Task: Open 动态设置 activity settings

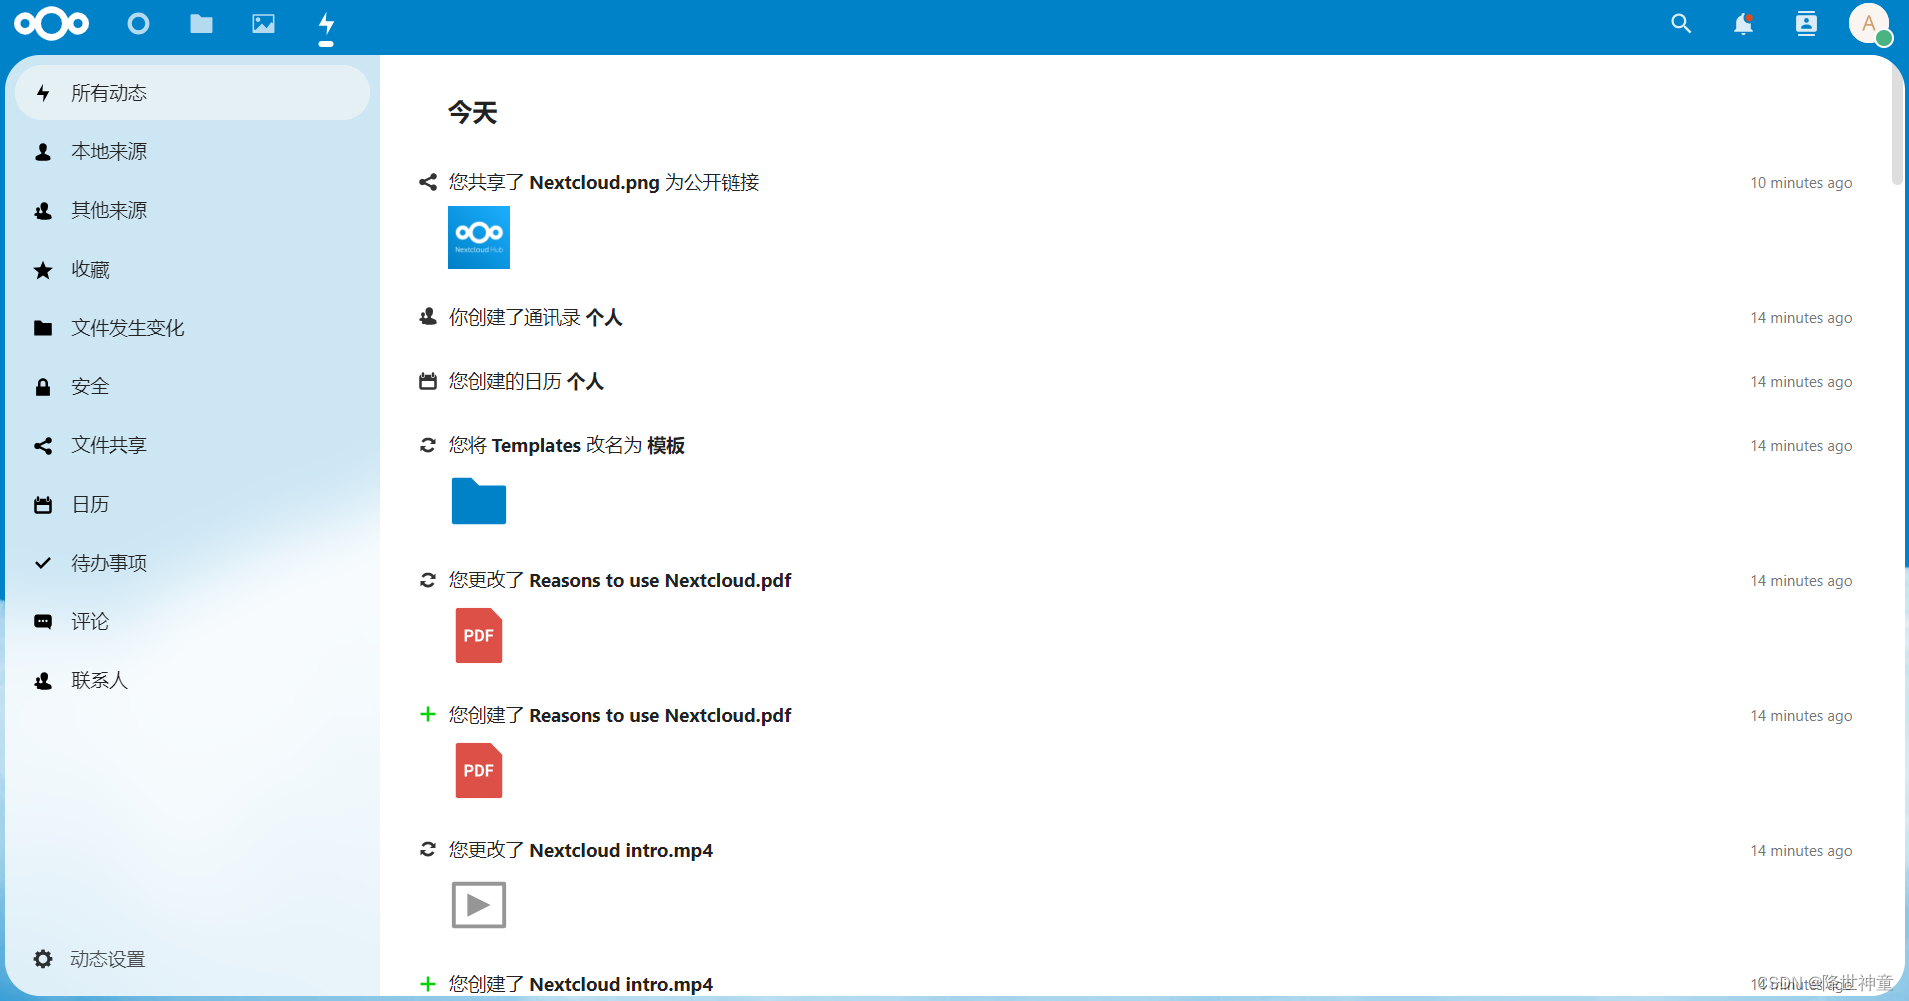Action: pos(193,959)
